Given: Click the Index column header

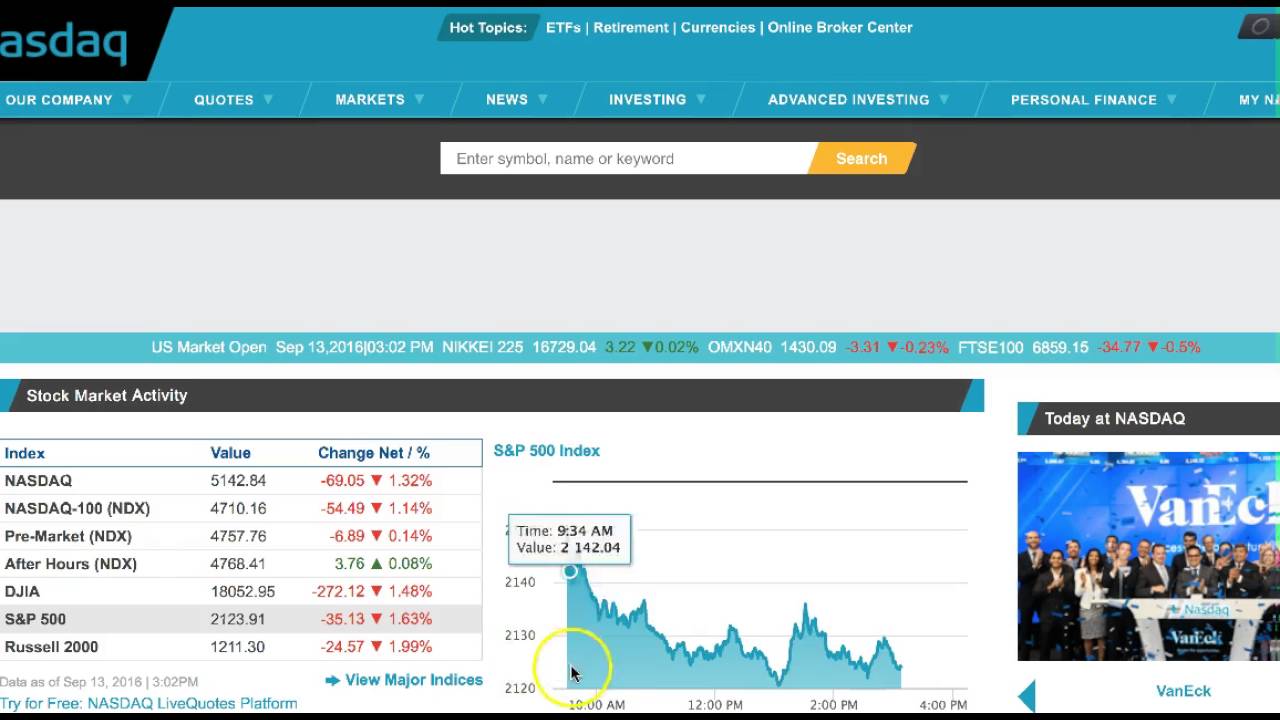Looking at the screenshot, I should (x=25, y=453).
